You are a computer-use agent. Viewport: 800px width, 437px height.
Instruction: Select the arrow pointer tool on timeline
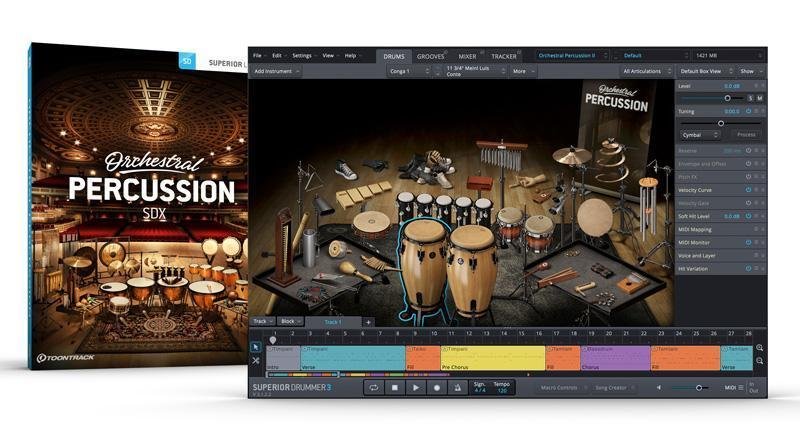pyautogui.click(x=256, y=347)
